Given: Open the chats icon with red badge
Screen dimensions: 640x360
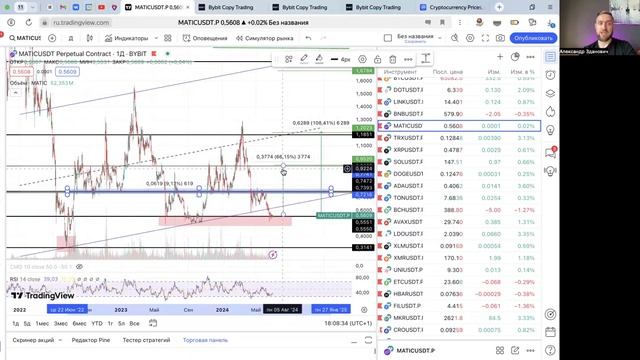Looking at the screenshot, I should pos(550,153).
